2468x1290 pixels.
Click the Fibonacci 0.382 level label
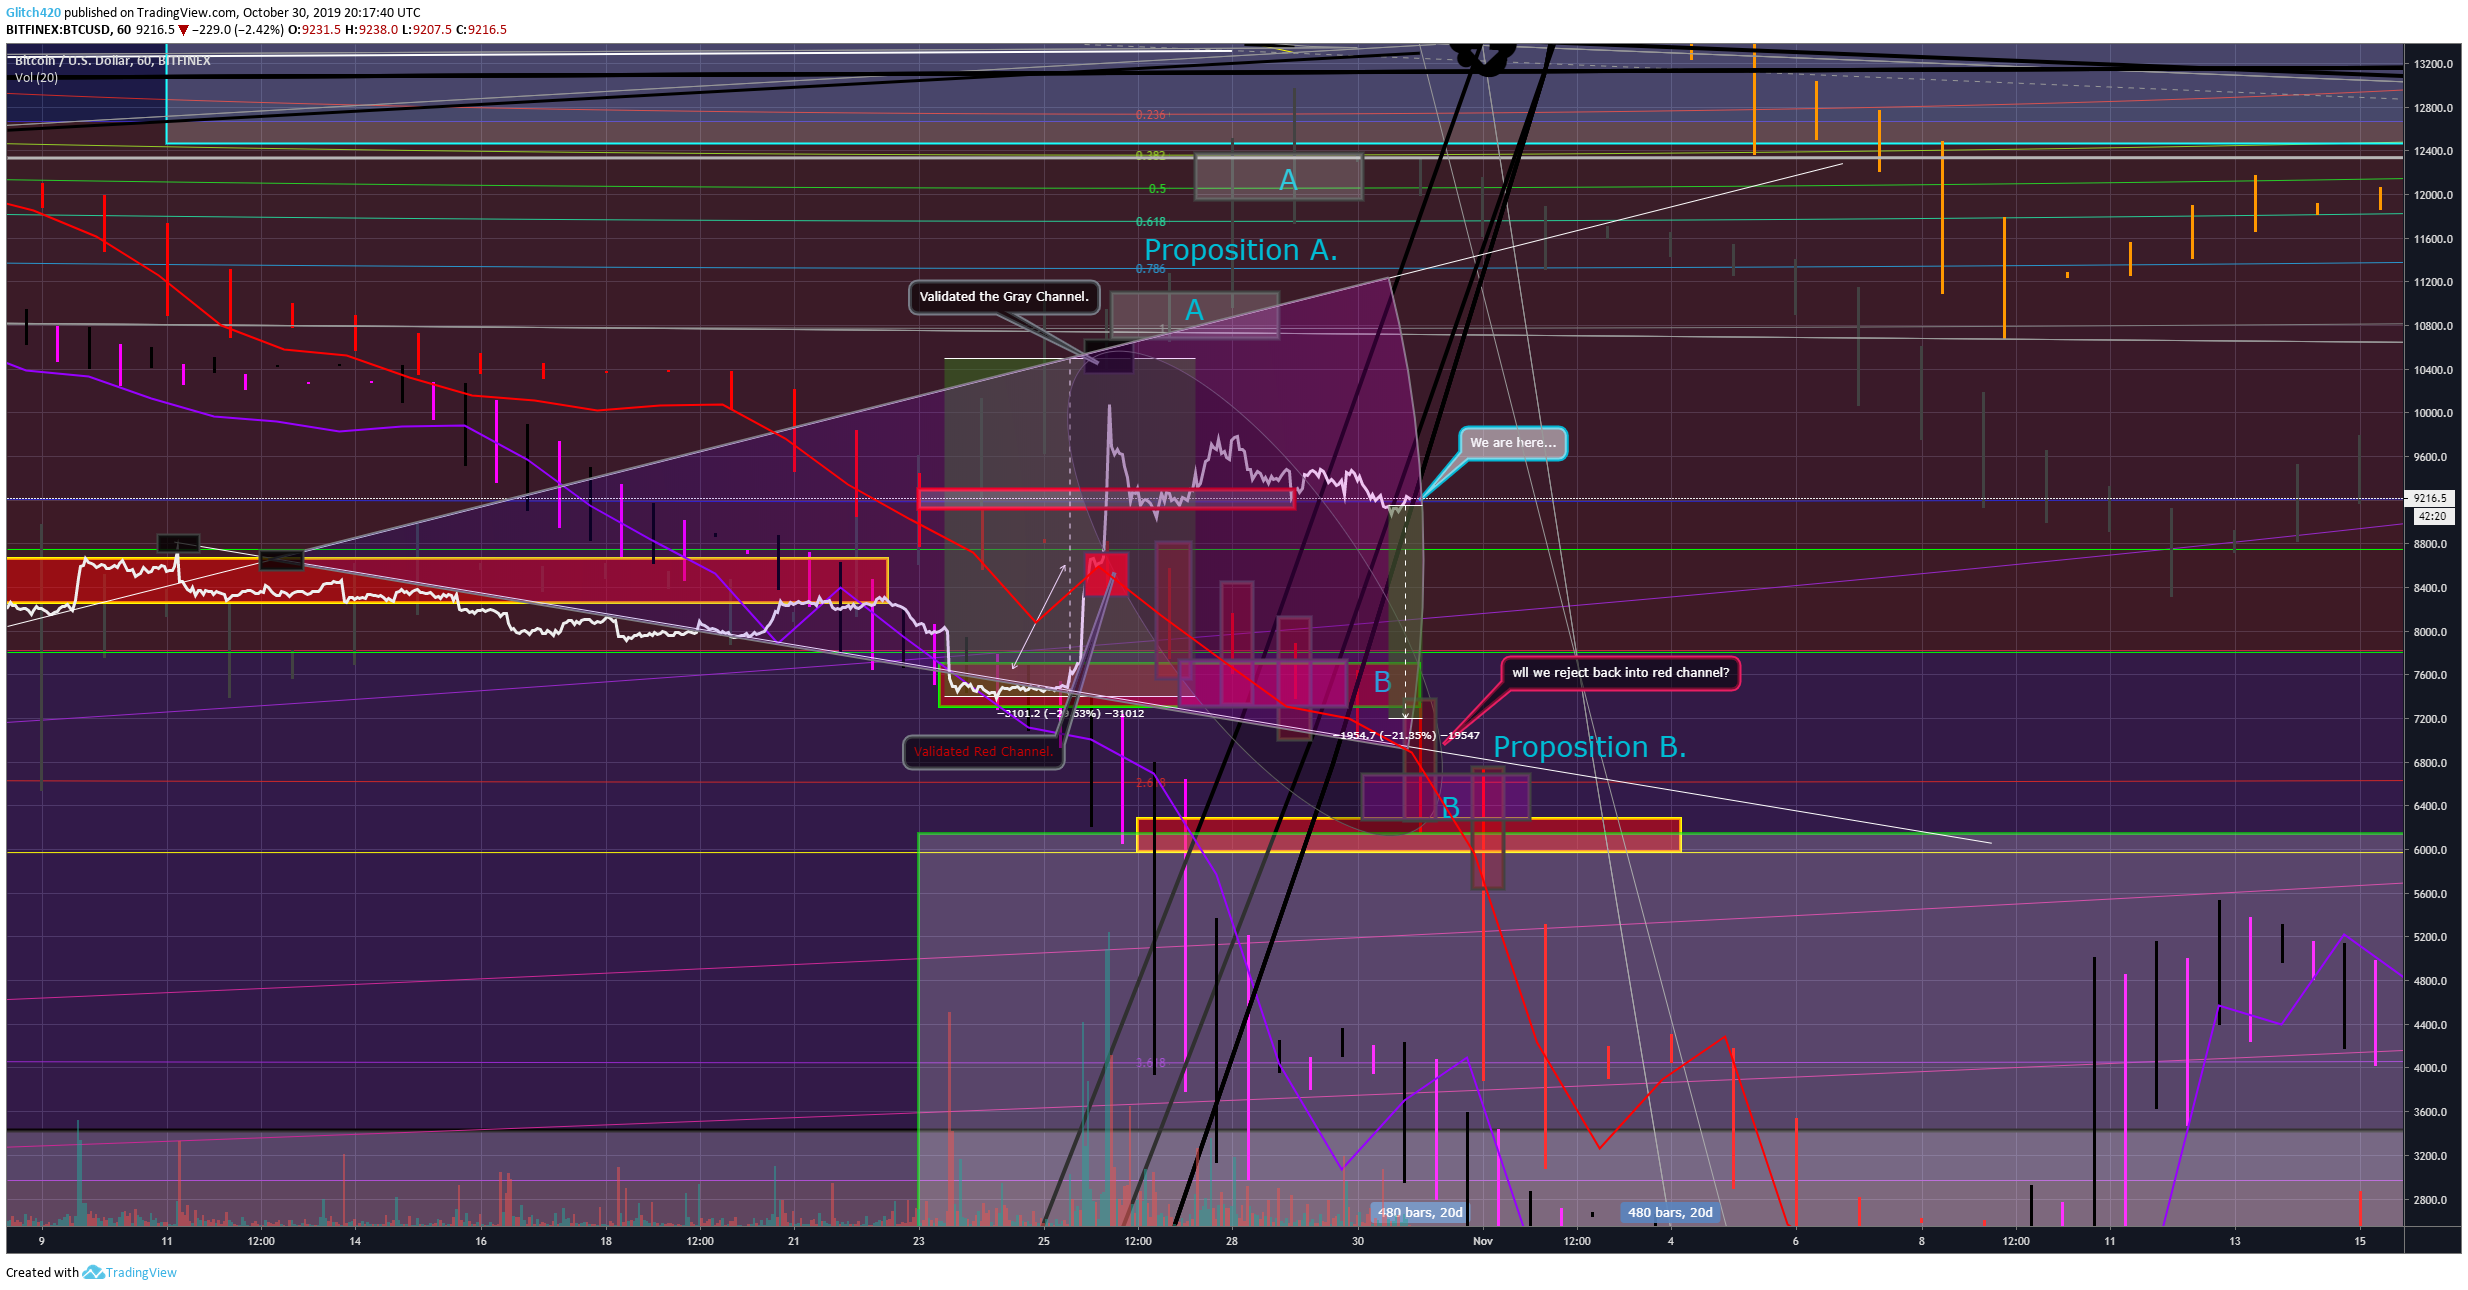(x=1151, y=156)
